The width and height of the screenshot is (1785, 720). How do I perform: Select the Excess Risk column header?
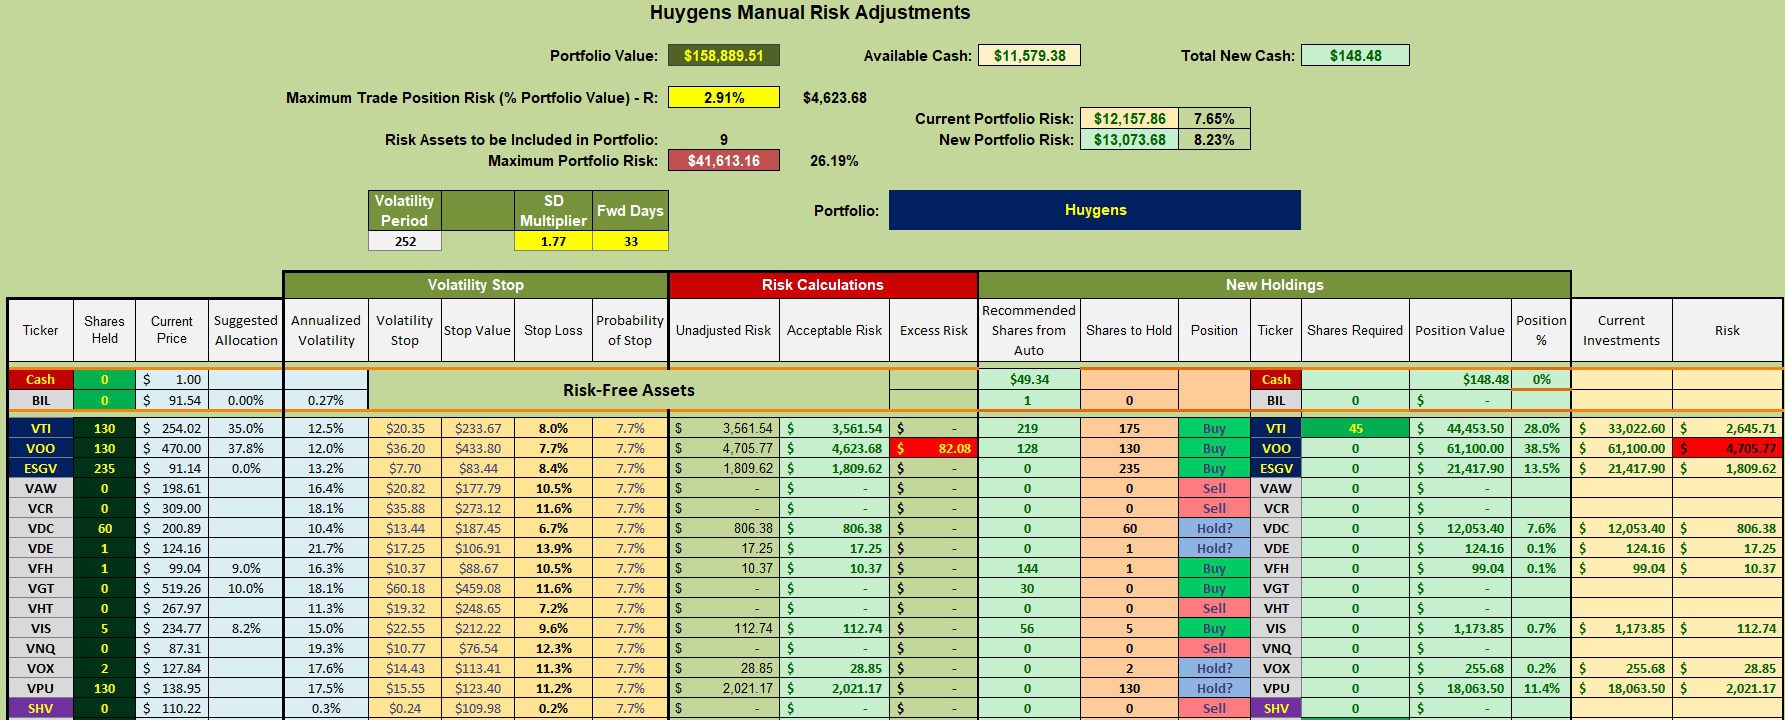[x=933, y=330]
